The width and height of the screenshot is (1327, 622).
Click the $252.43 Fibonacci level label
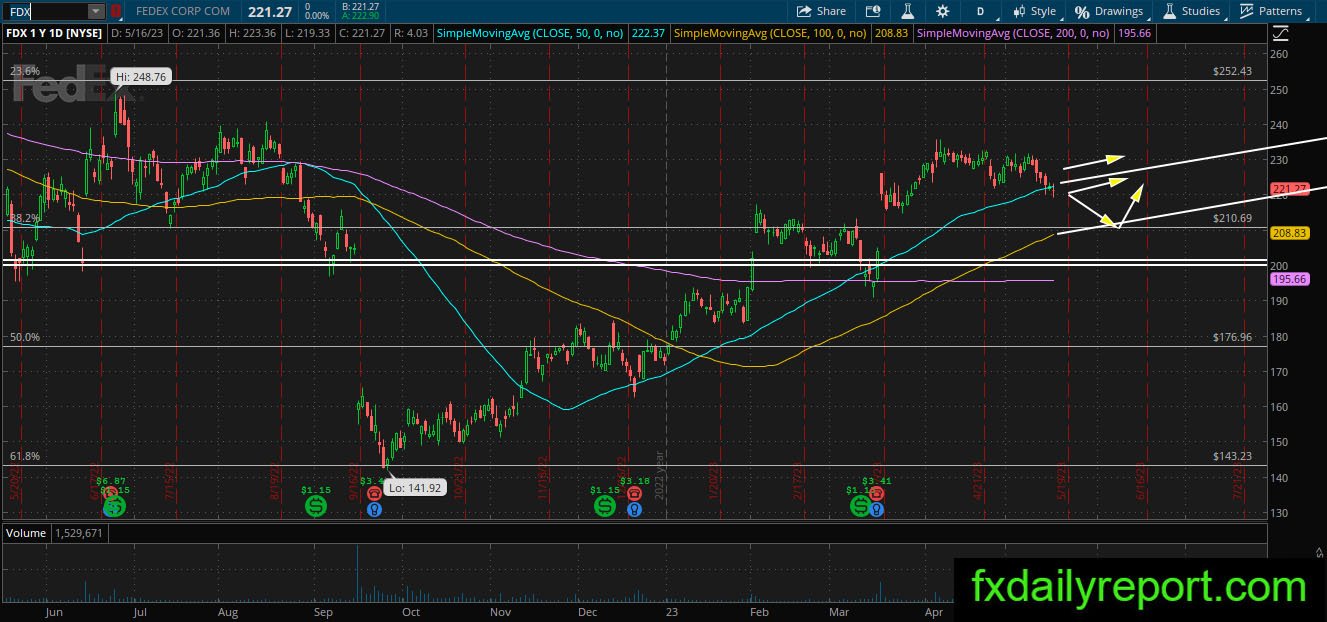click(1232, 71)
